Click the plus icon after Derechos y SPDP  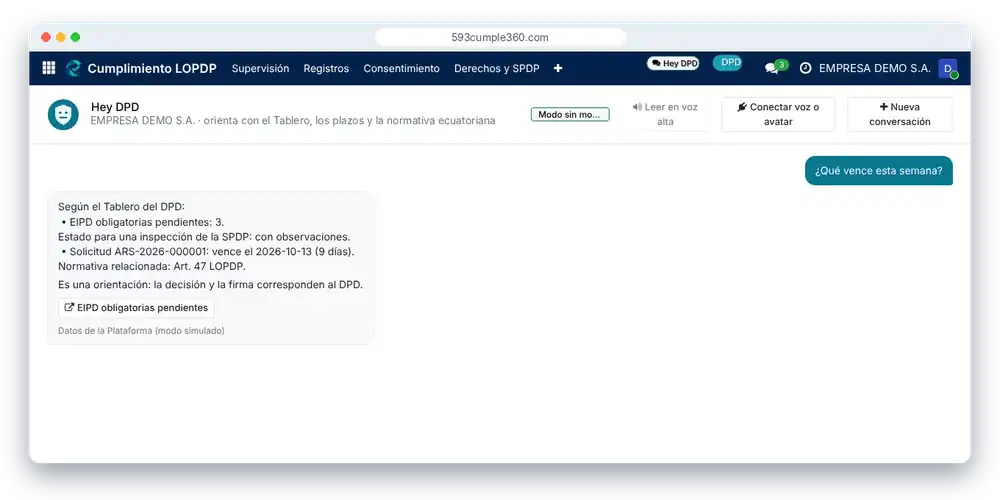click(x=557, y=68)
